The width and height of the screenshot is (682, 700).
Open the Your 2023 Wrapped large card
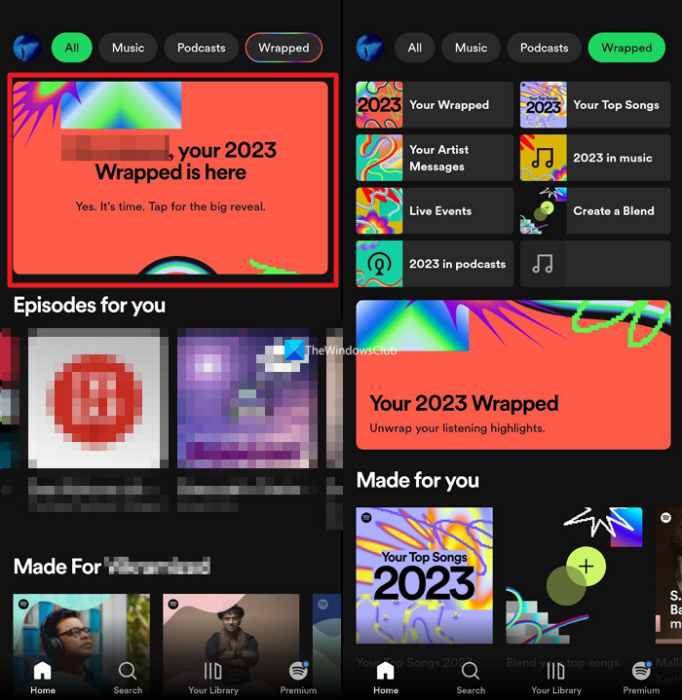[513, 375]
